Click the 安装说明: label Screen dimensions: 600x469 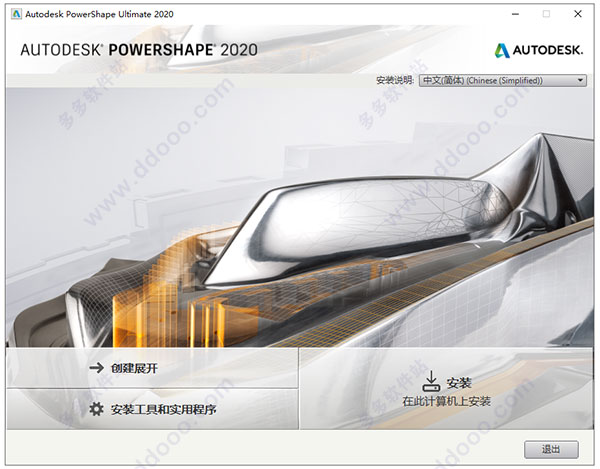pos(395,80)
